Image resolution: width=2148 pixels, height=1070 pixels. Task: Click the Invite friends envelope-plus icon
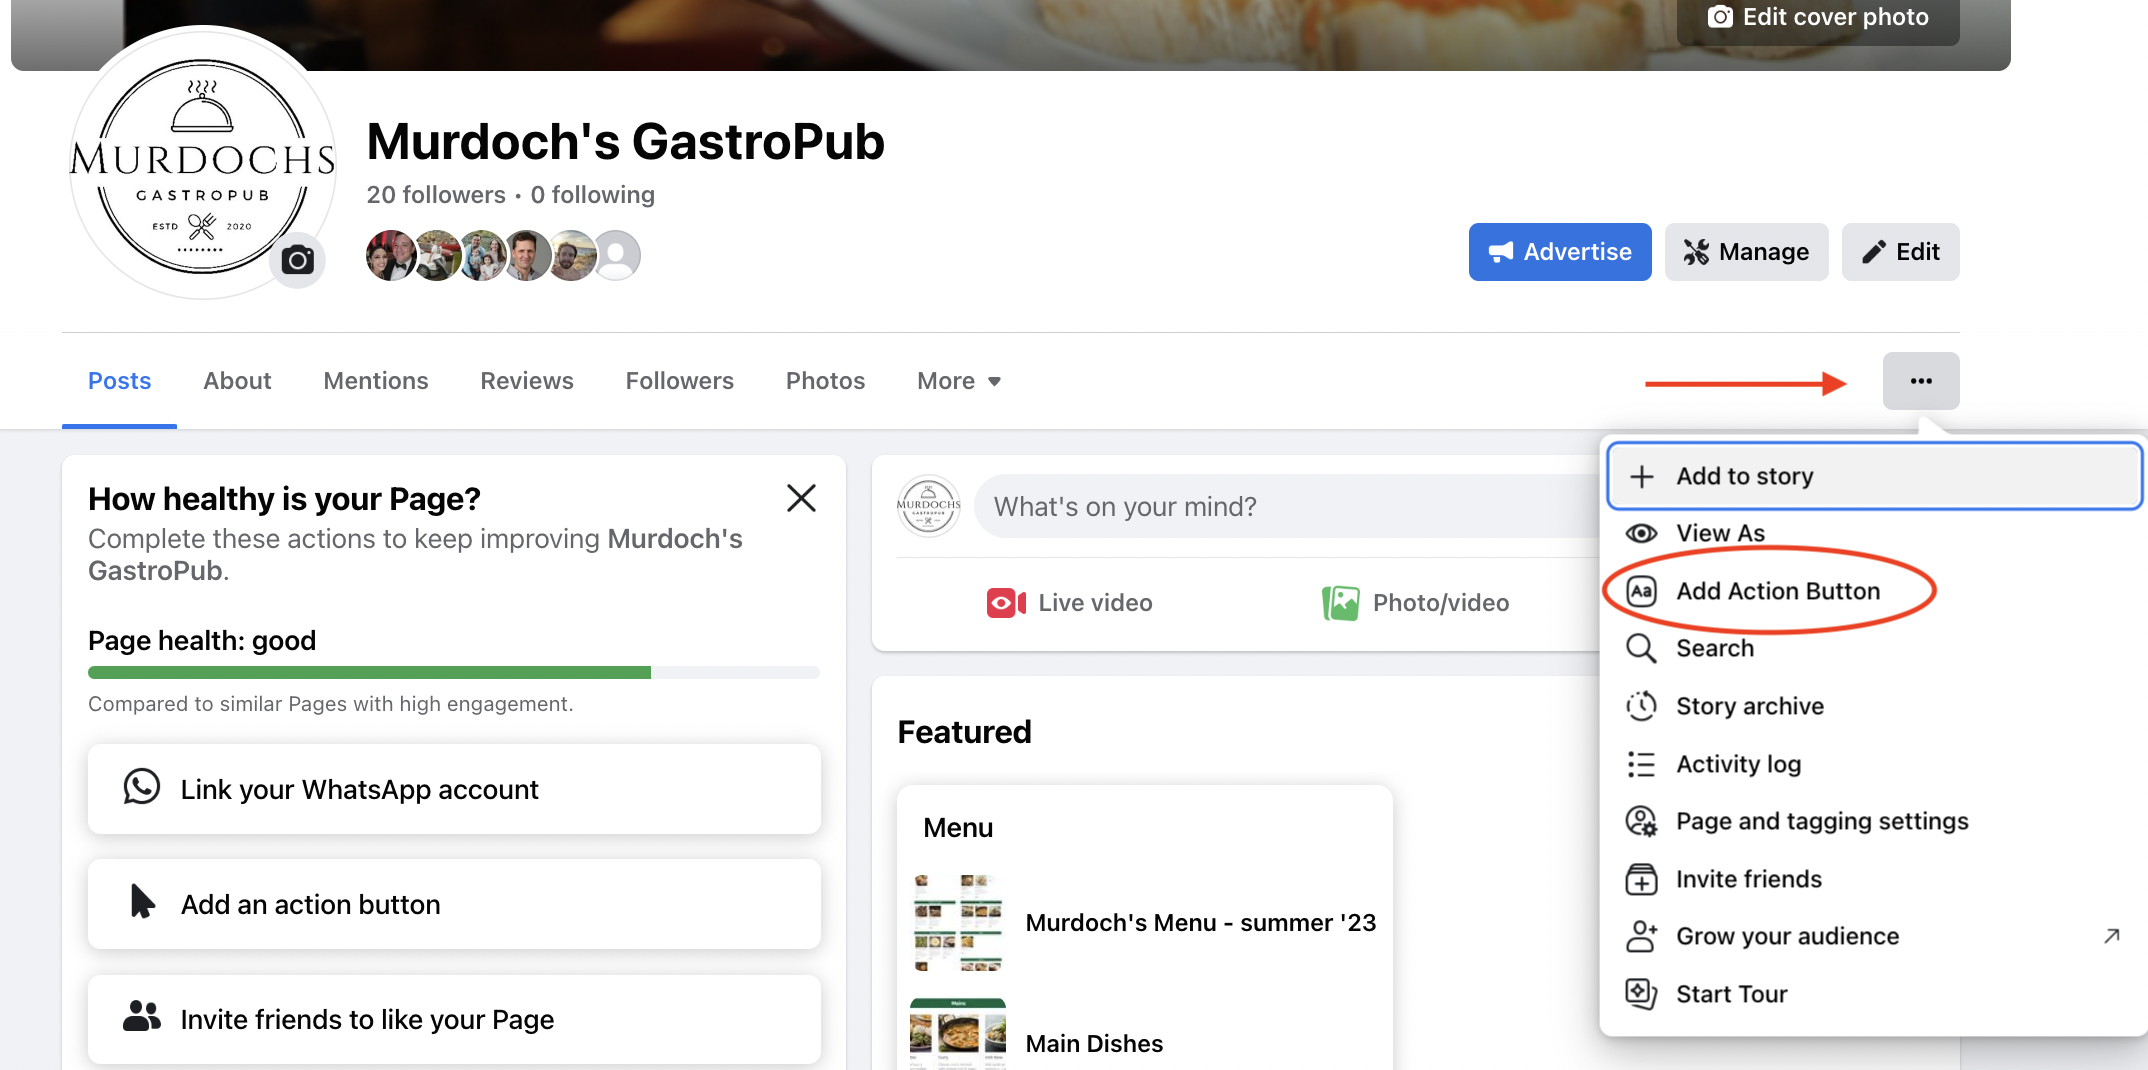1641,879
